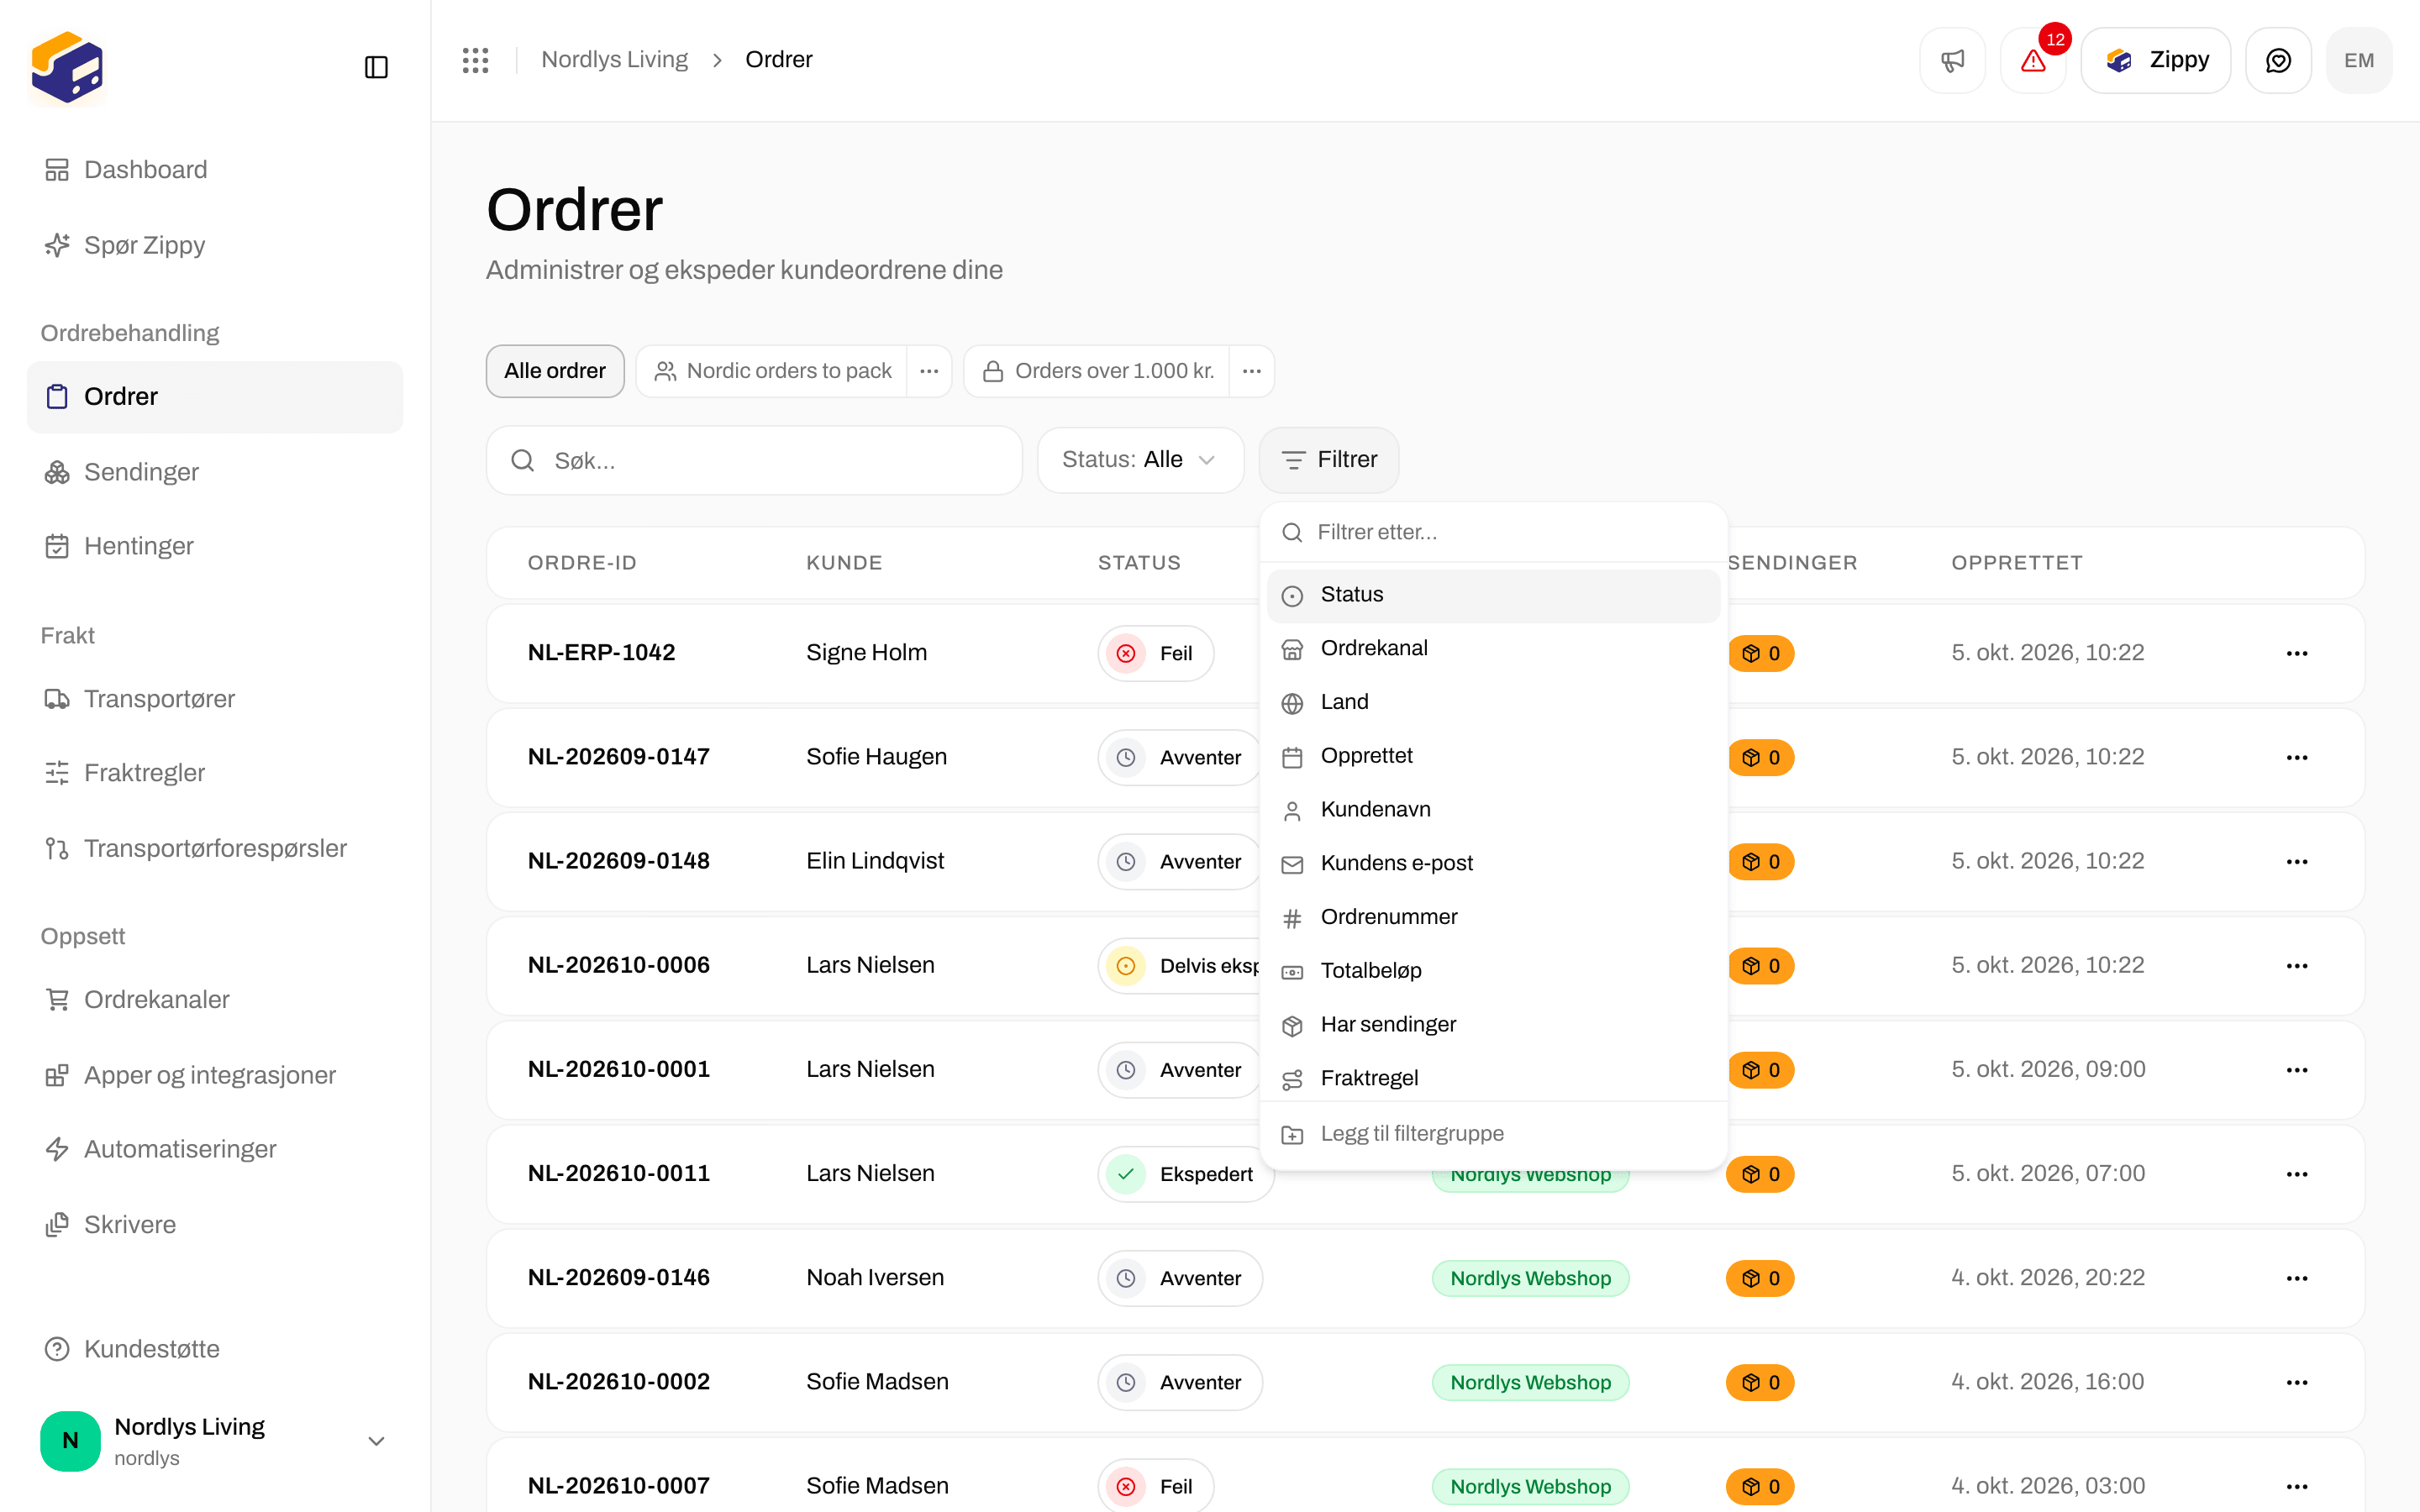Click Nordlys Webshop tag on NL-202610-0002

click(1531, 1382)
